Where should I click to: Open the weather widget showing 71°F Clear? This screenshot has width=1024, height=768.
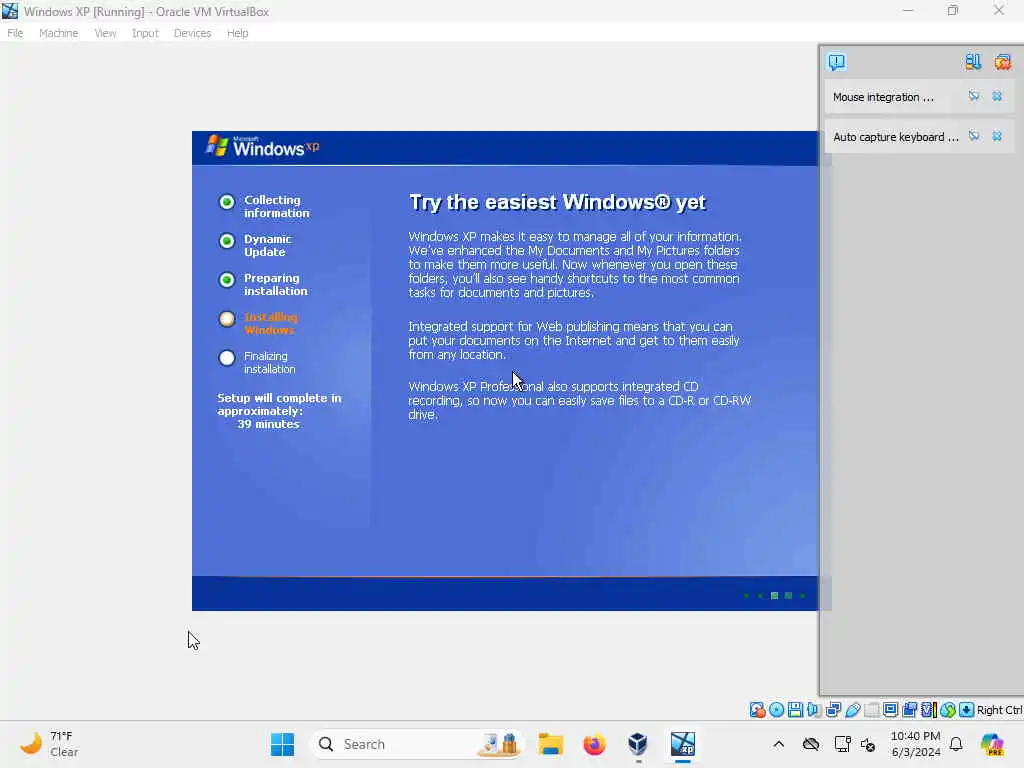click(x=49, y=744)
